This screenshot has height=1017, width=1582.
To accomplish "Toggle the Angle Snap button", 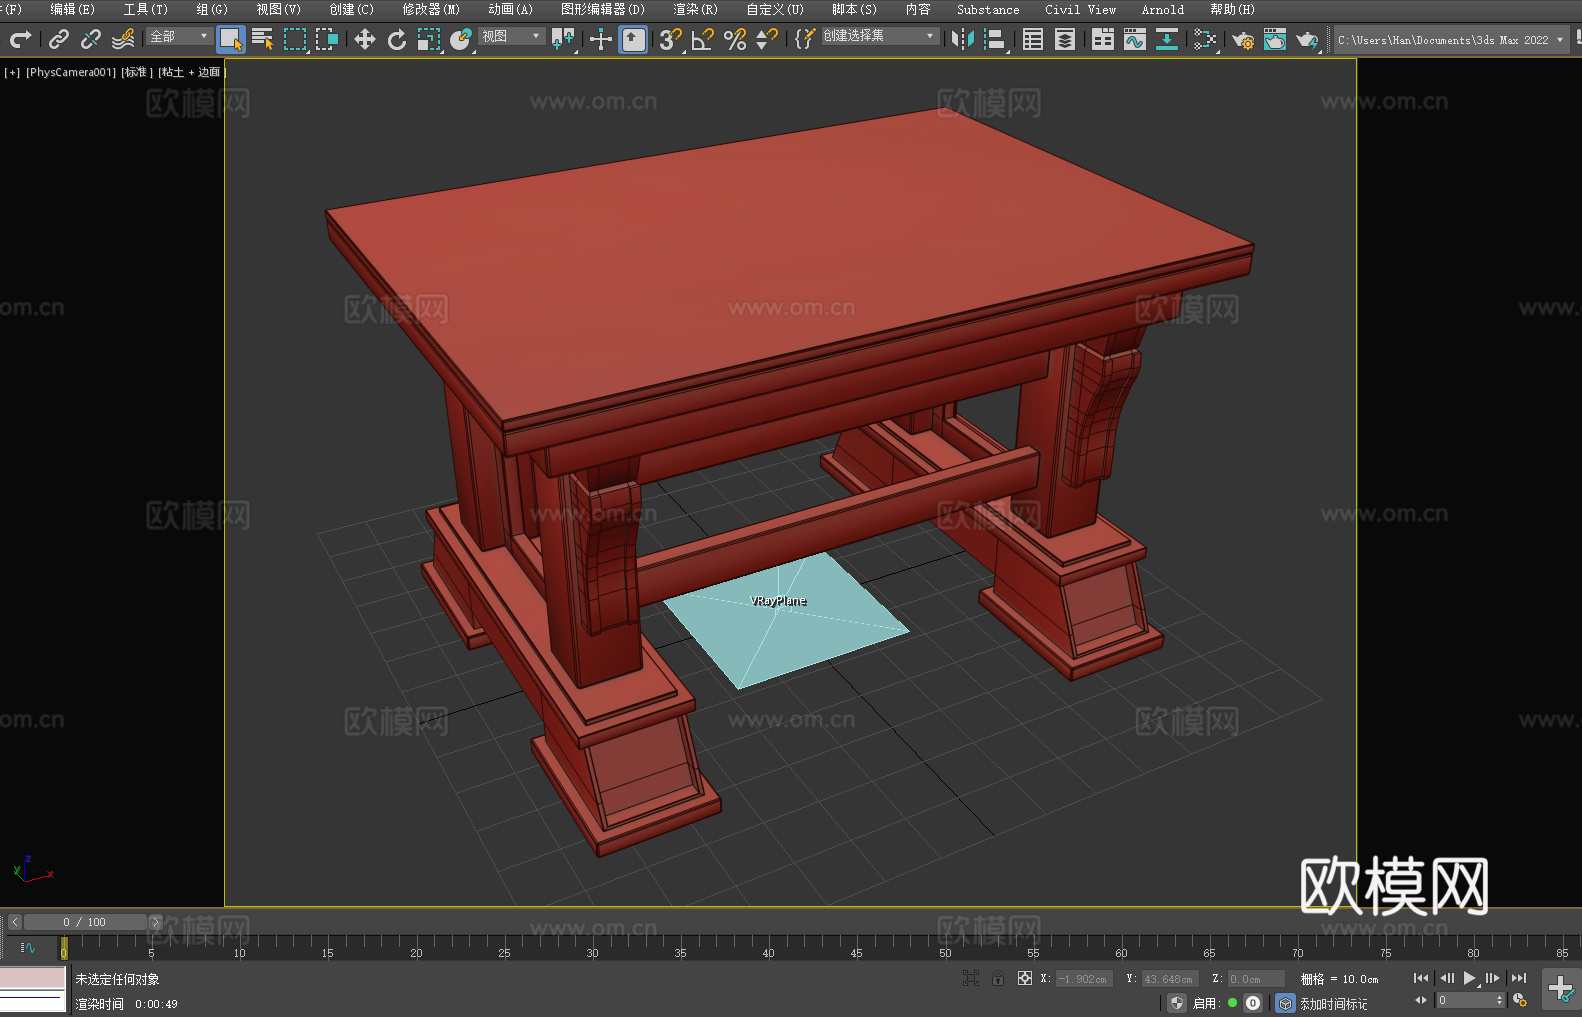I will click(x=703, y=40).
